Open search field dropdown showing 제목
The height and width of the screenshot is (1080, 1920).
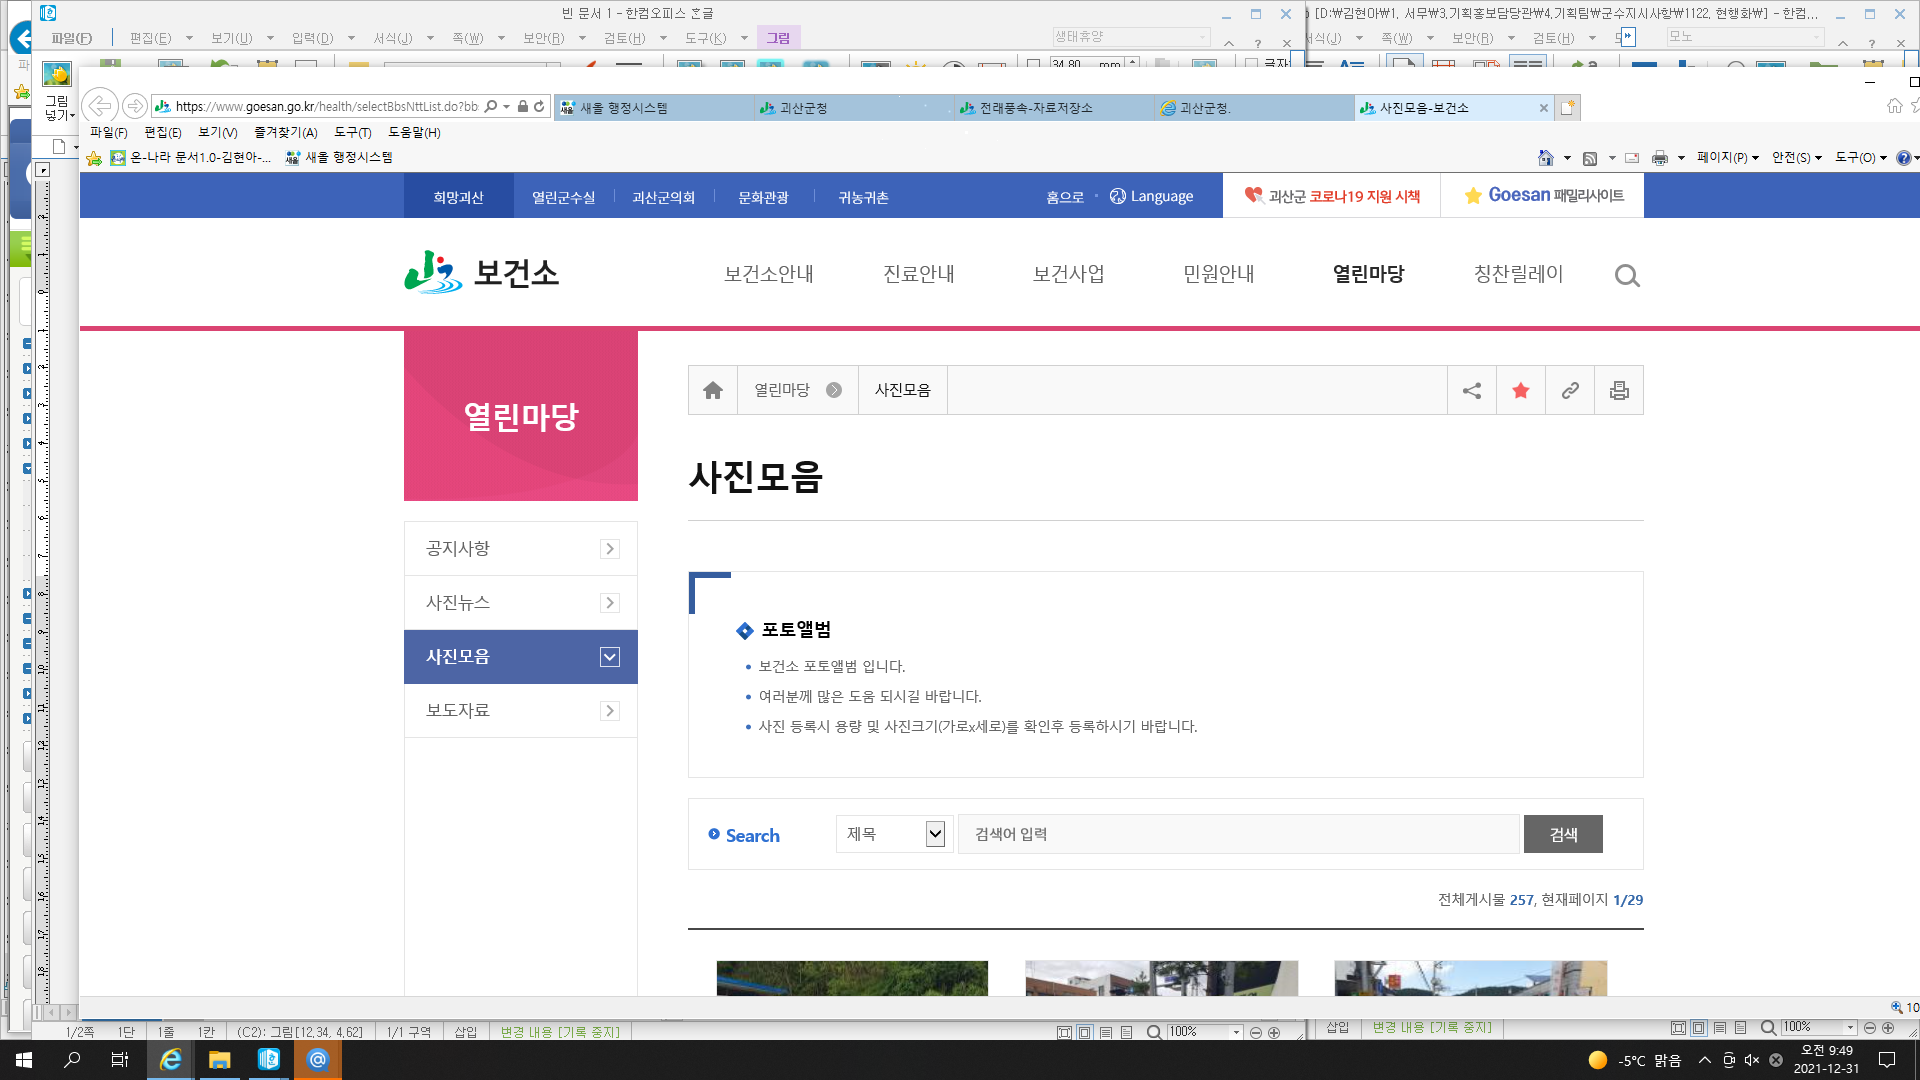[894, 834]
